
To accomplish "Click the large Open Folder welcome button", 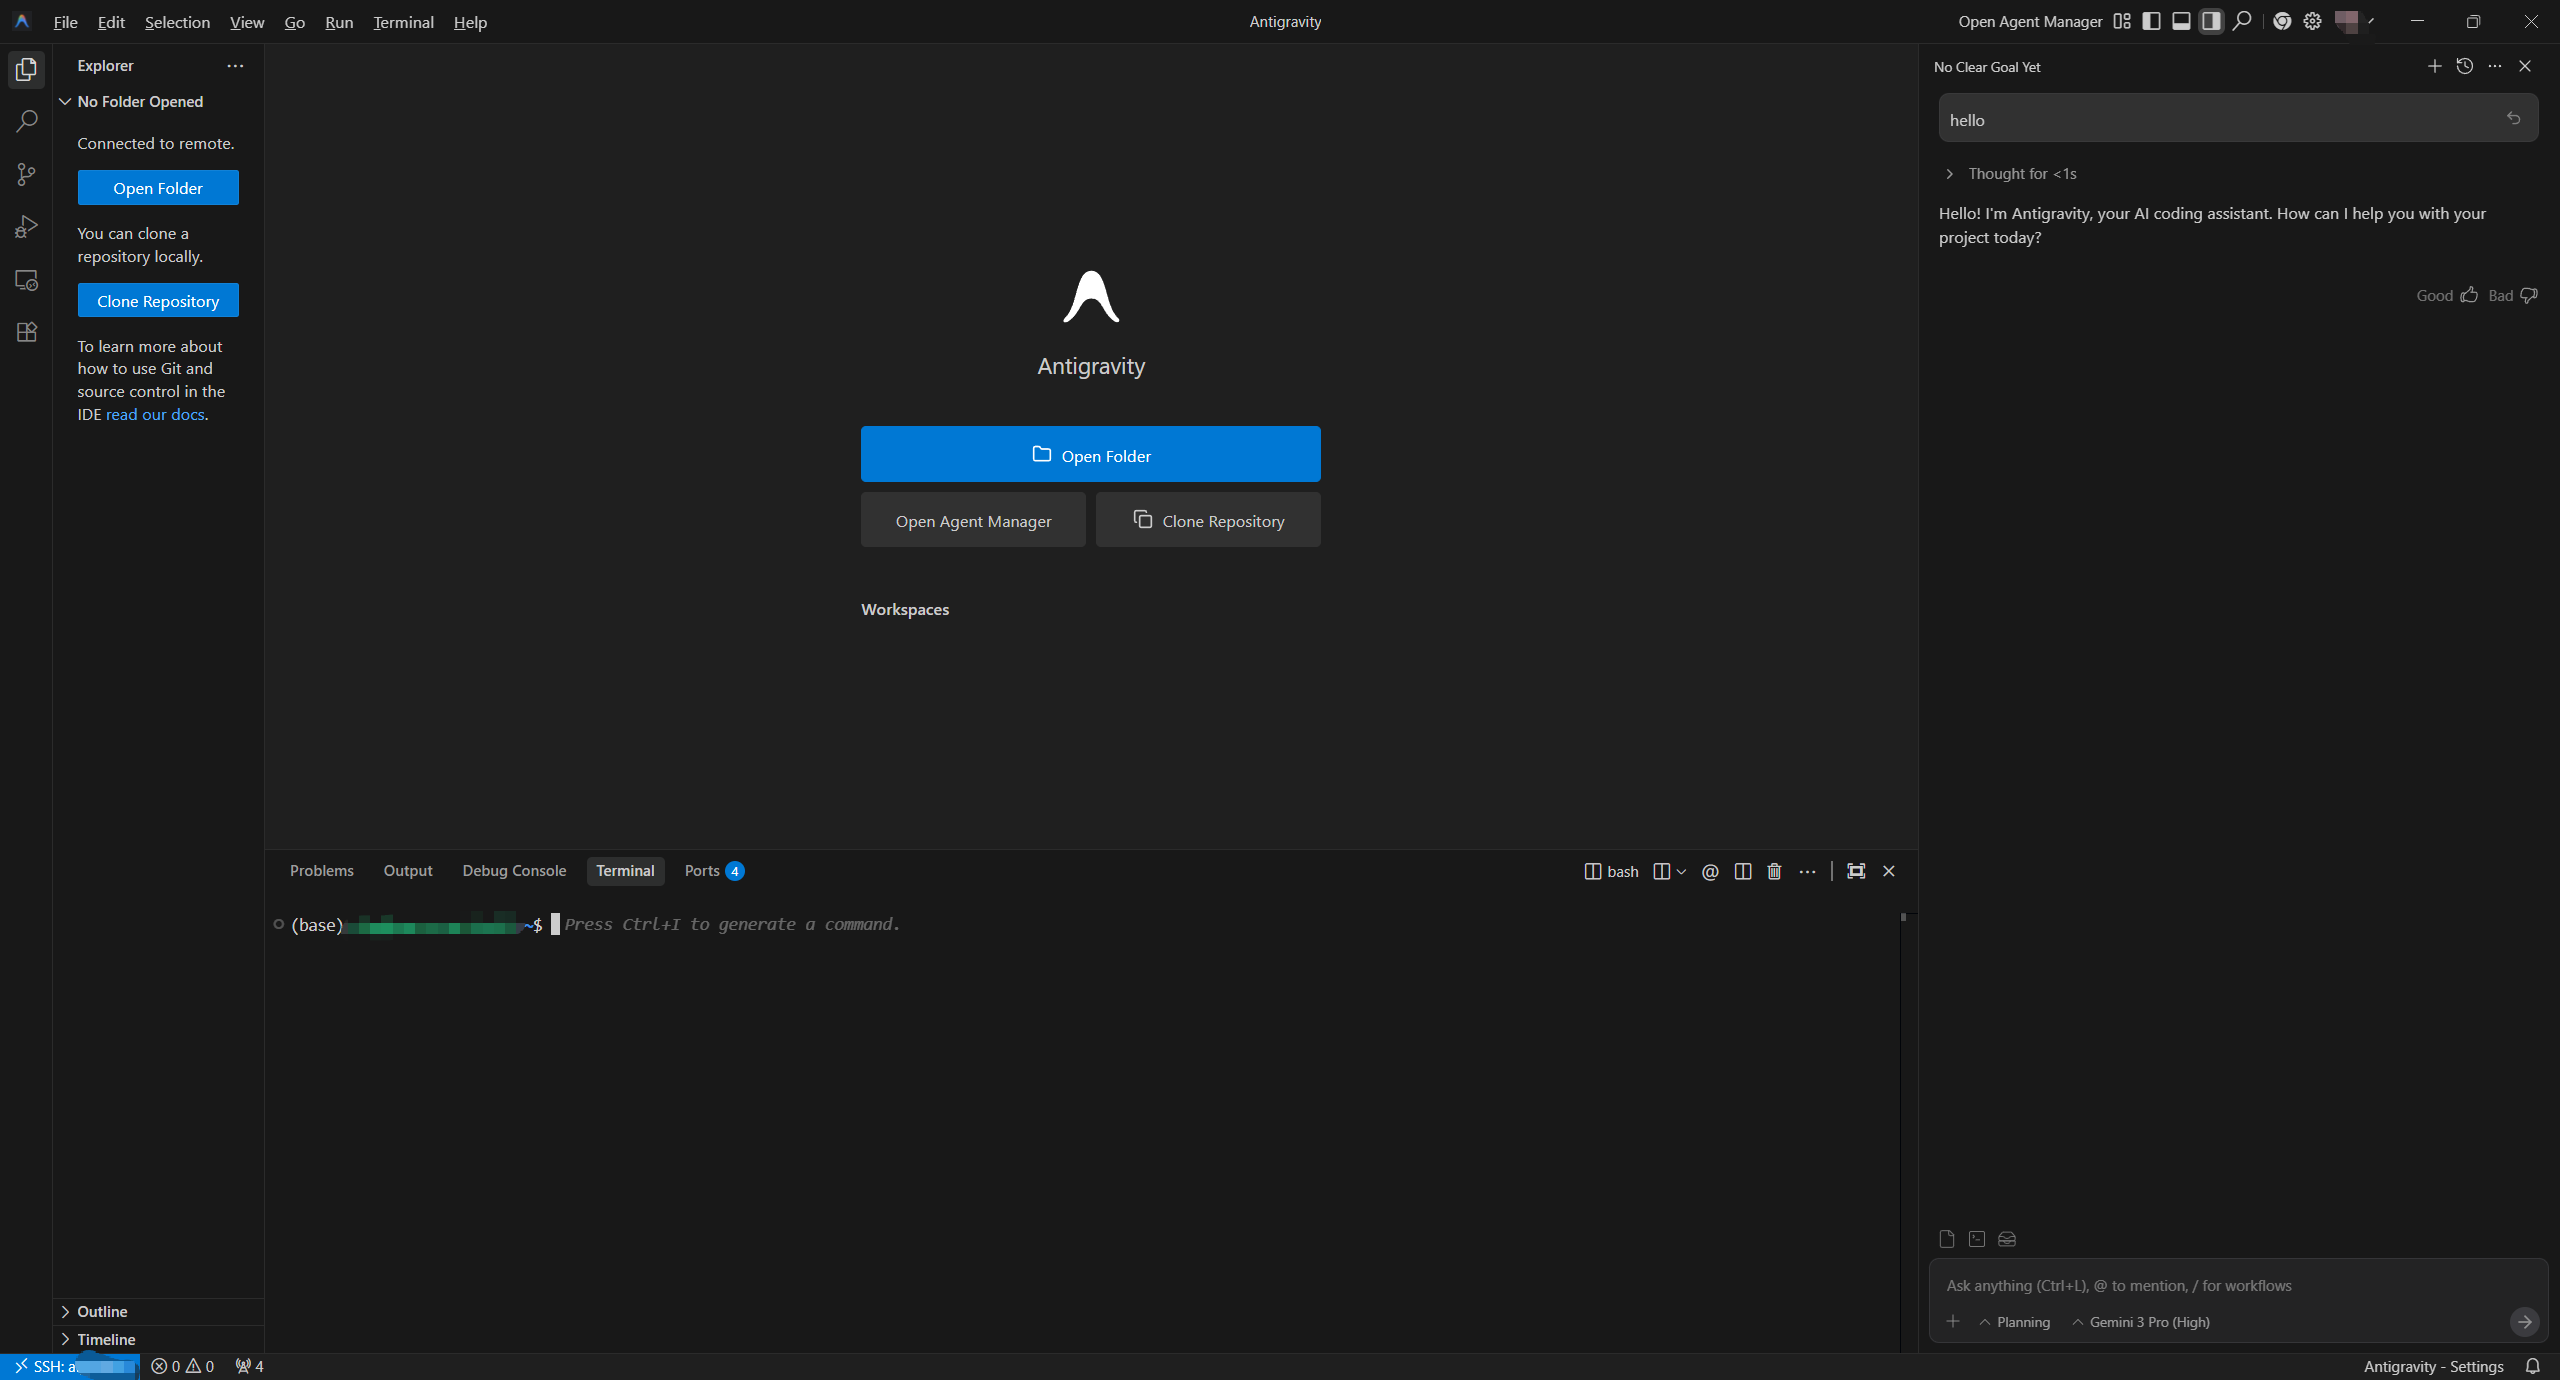I will coord(1090,455).
